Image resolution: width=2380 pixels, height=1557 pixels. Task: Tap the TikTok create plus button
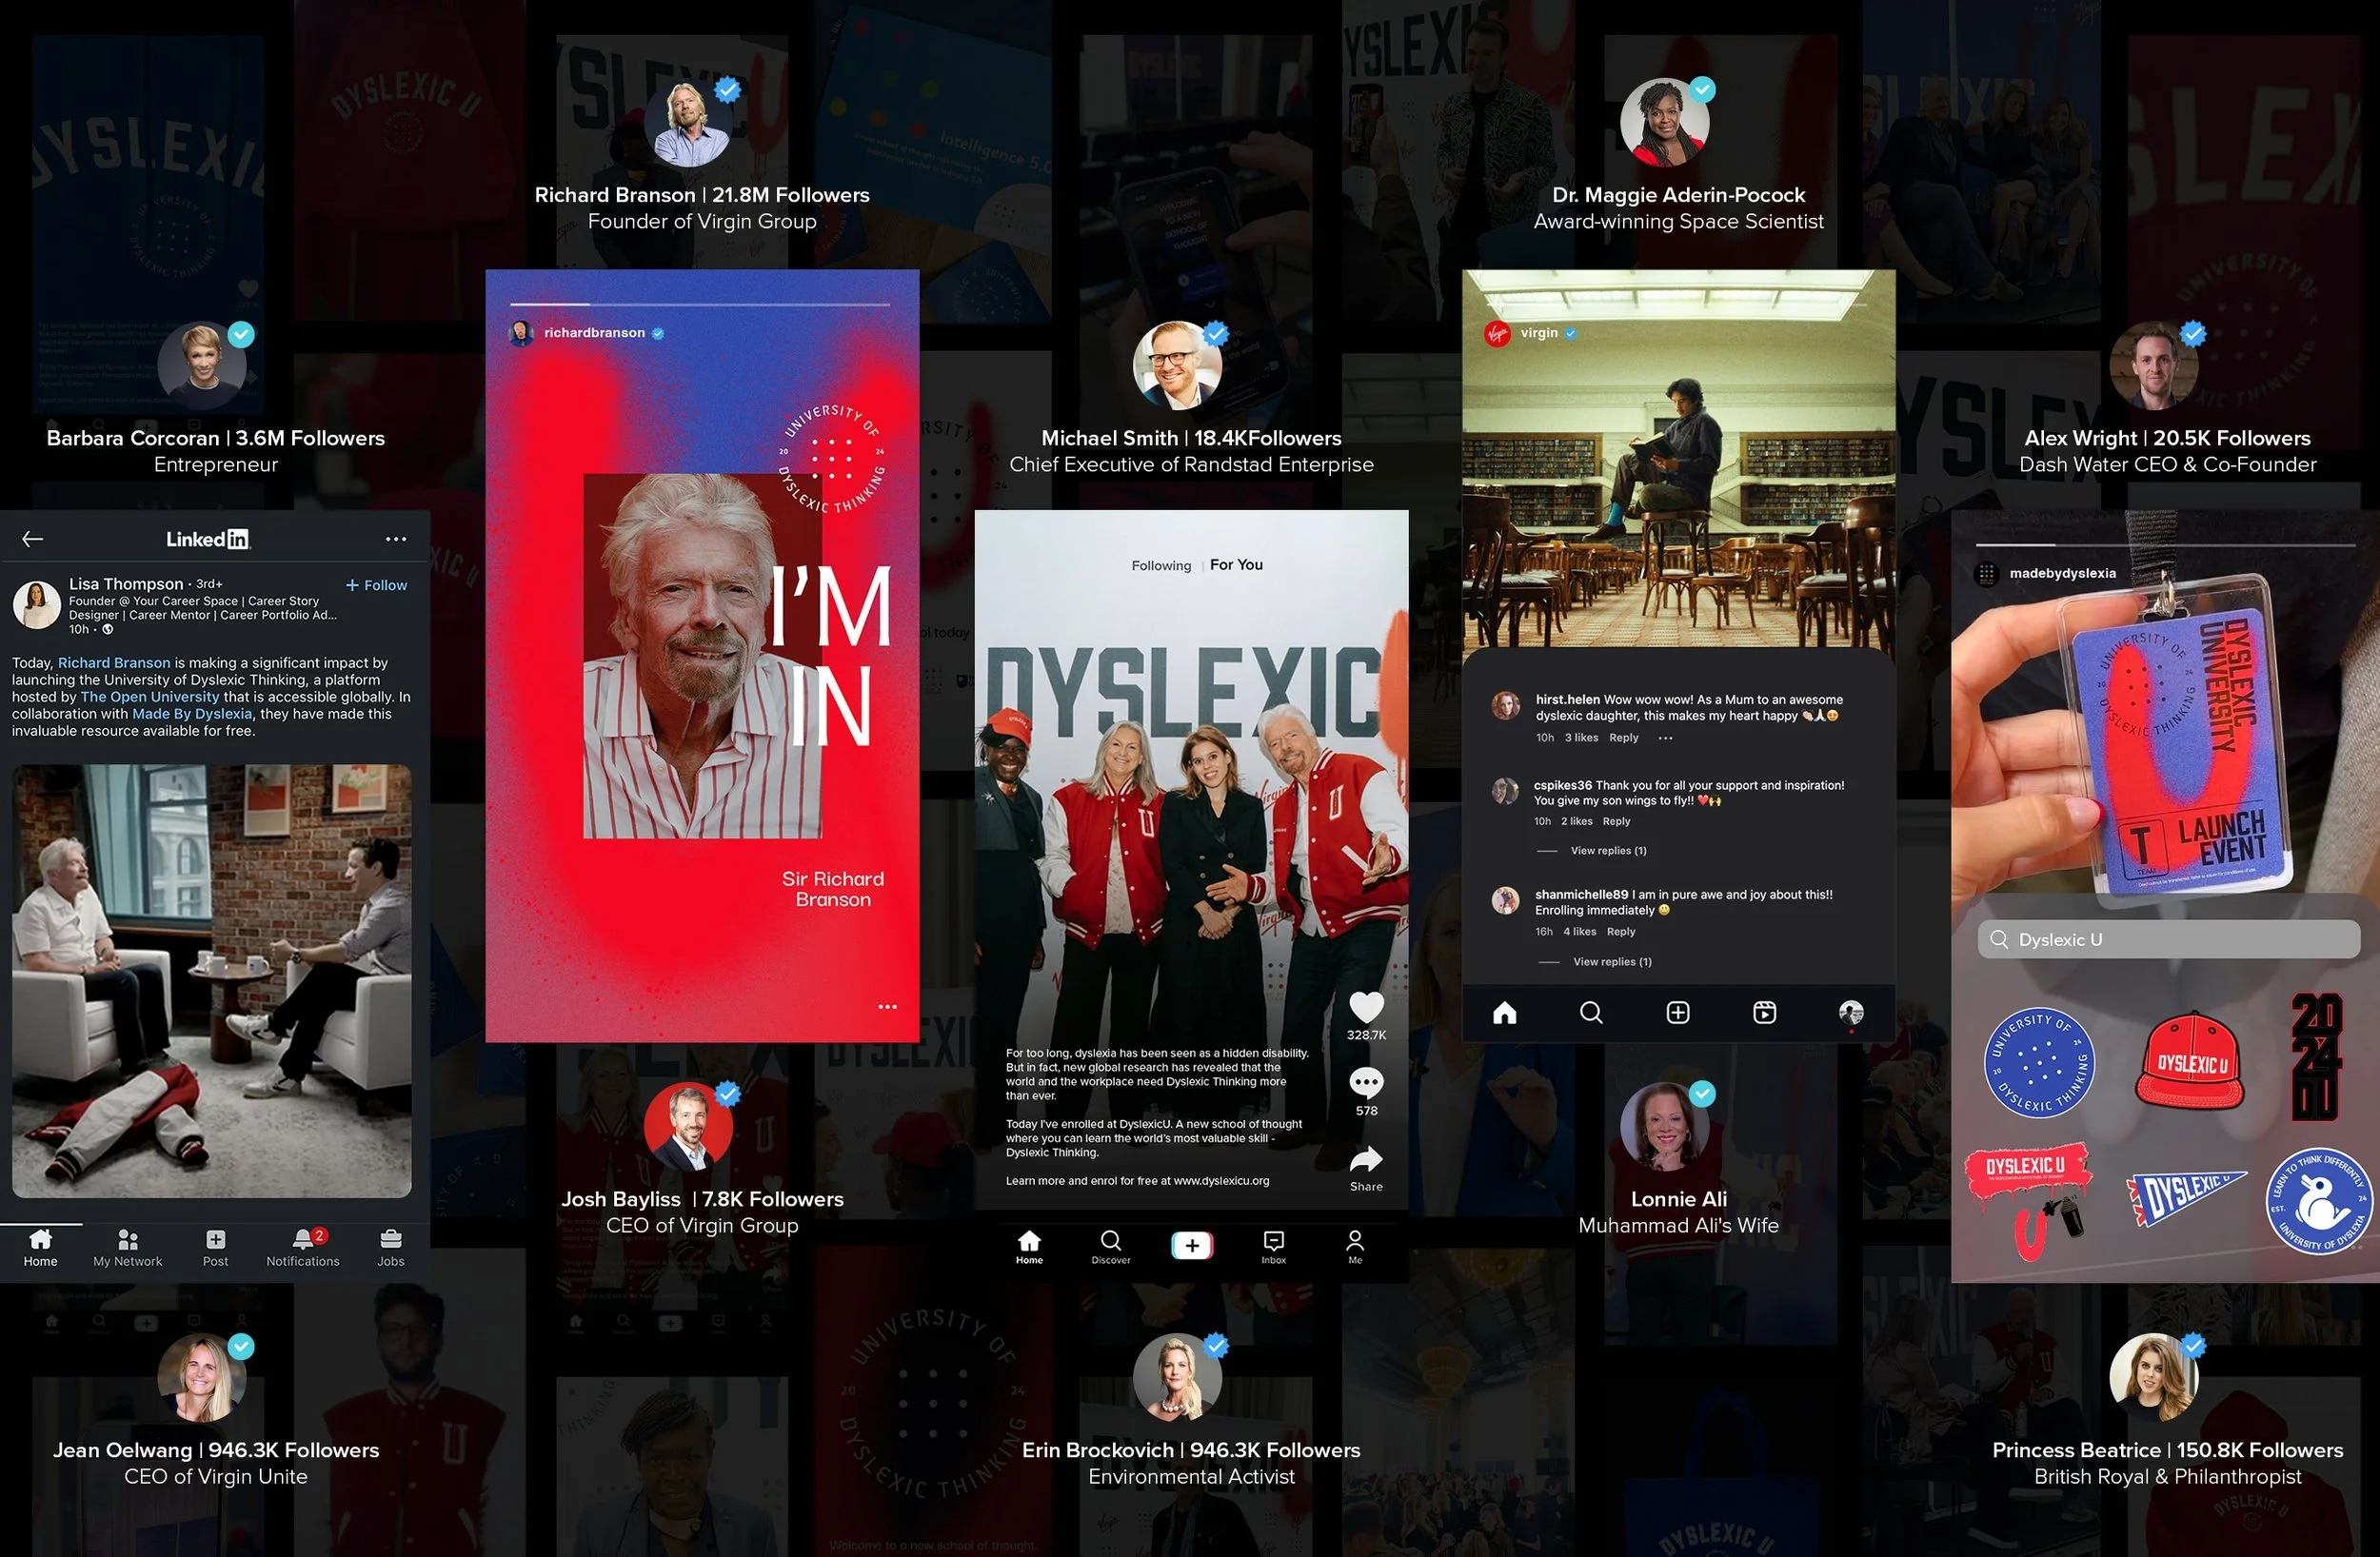click(x=1191, y=1245)
